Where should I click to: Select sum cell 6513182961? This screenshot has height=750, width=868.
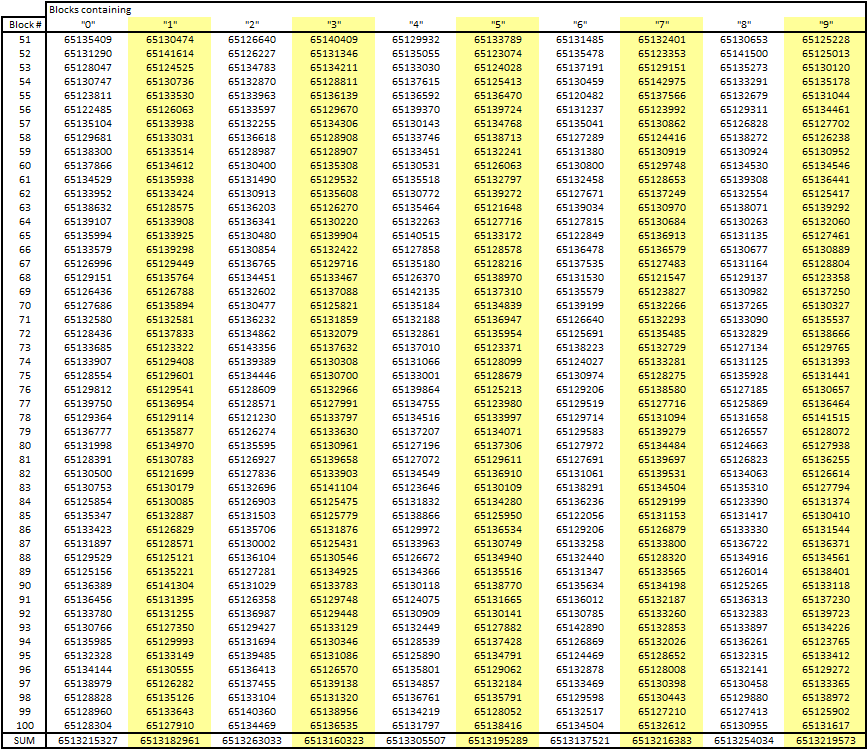170,741
